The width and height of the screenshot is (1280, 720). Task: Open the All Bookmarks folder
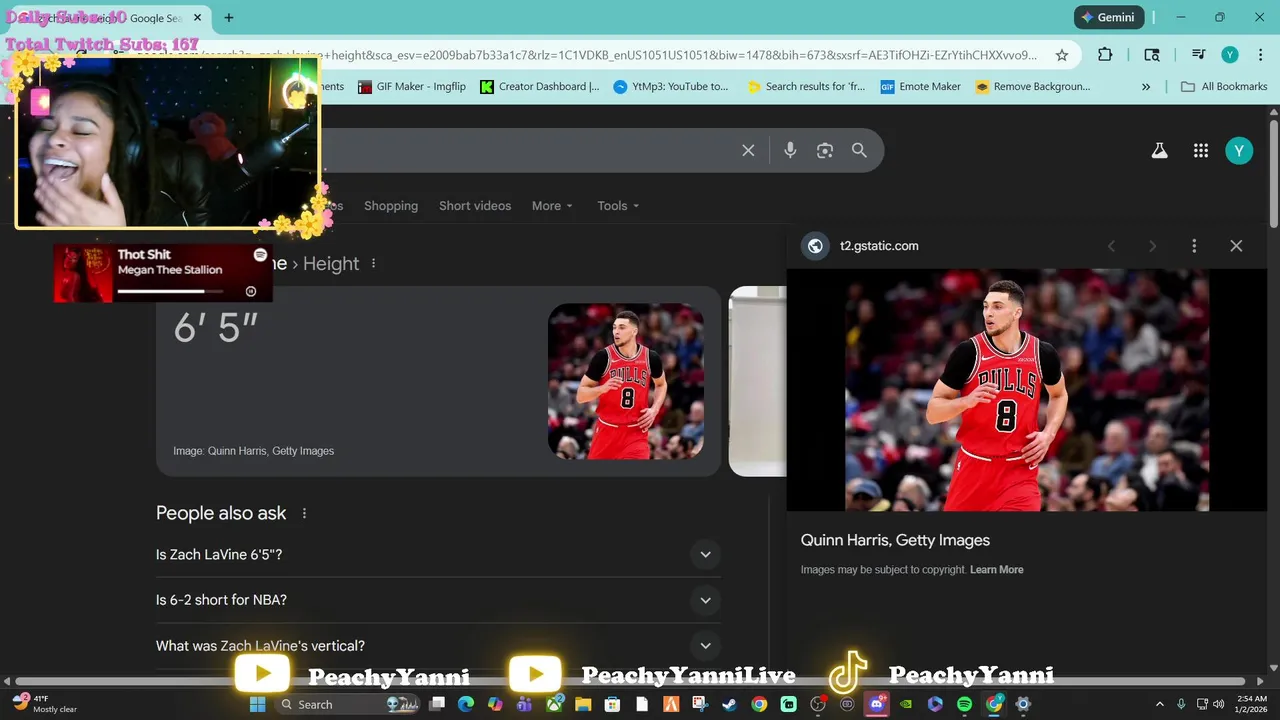(x=1224, y=87)
